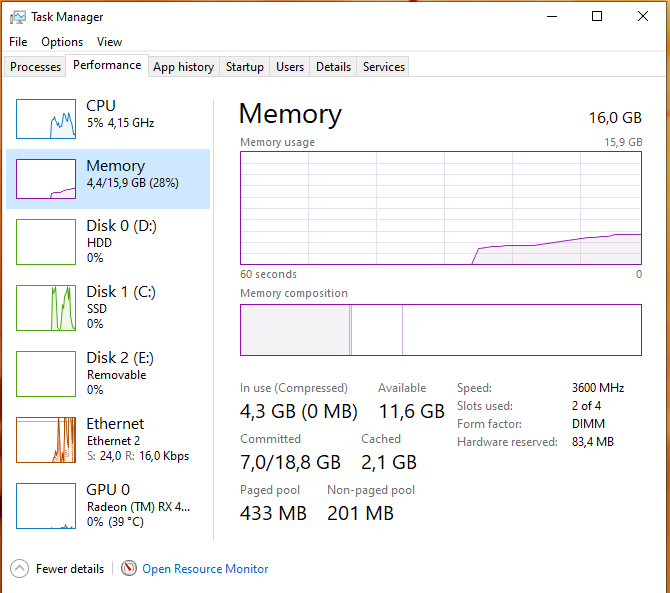Minimize the Task Manager window

(552, 17)
